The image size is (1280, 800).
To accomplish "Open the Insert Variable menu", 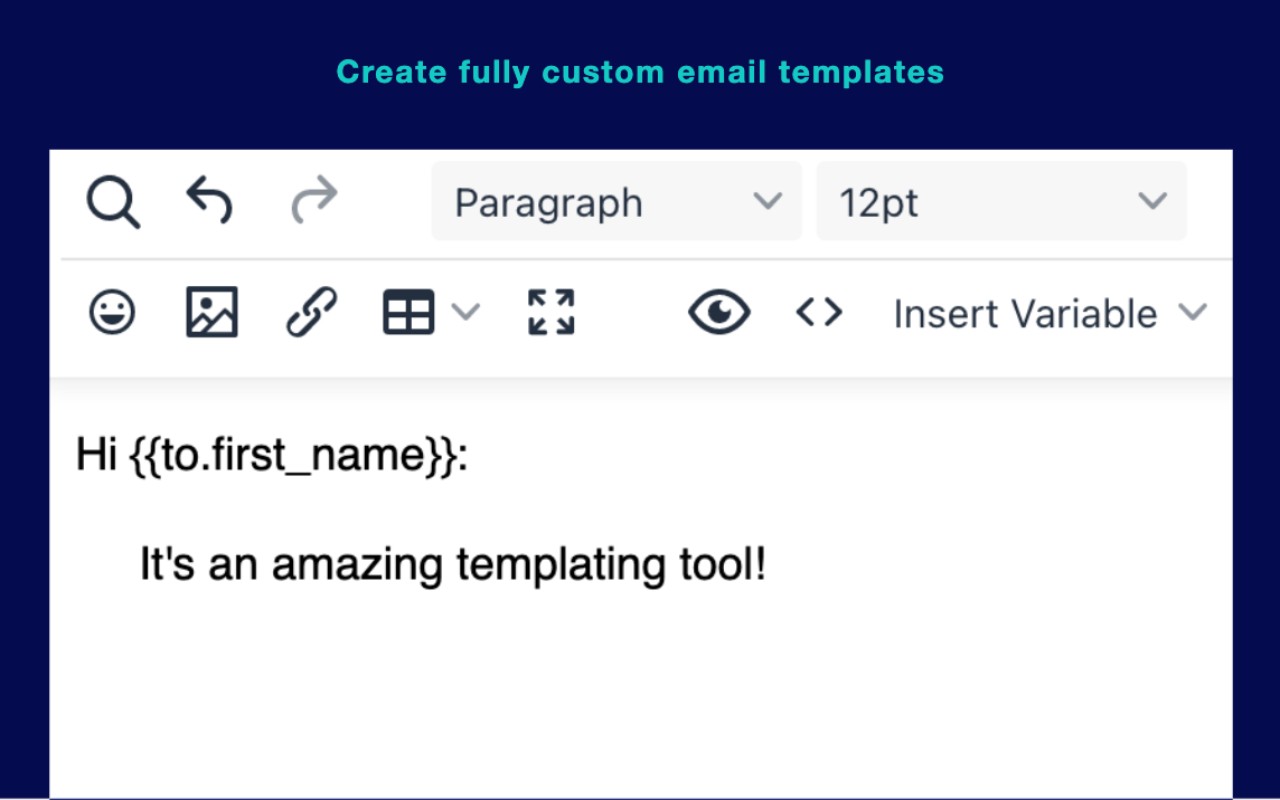I will (x=1194, y=312).
